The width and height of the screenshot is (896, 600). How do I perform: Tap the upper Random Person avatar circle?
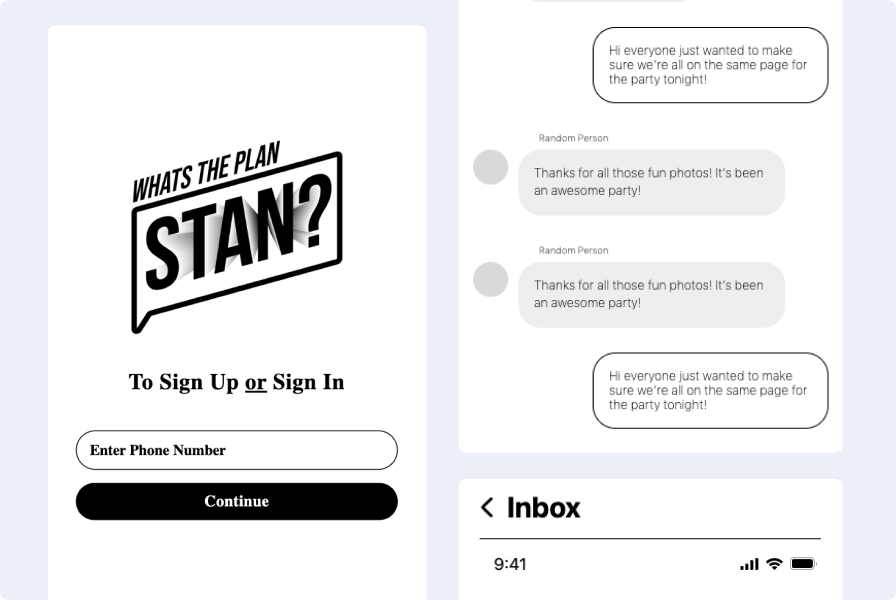pos(491,167)
